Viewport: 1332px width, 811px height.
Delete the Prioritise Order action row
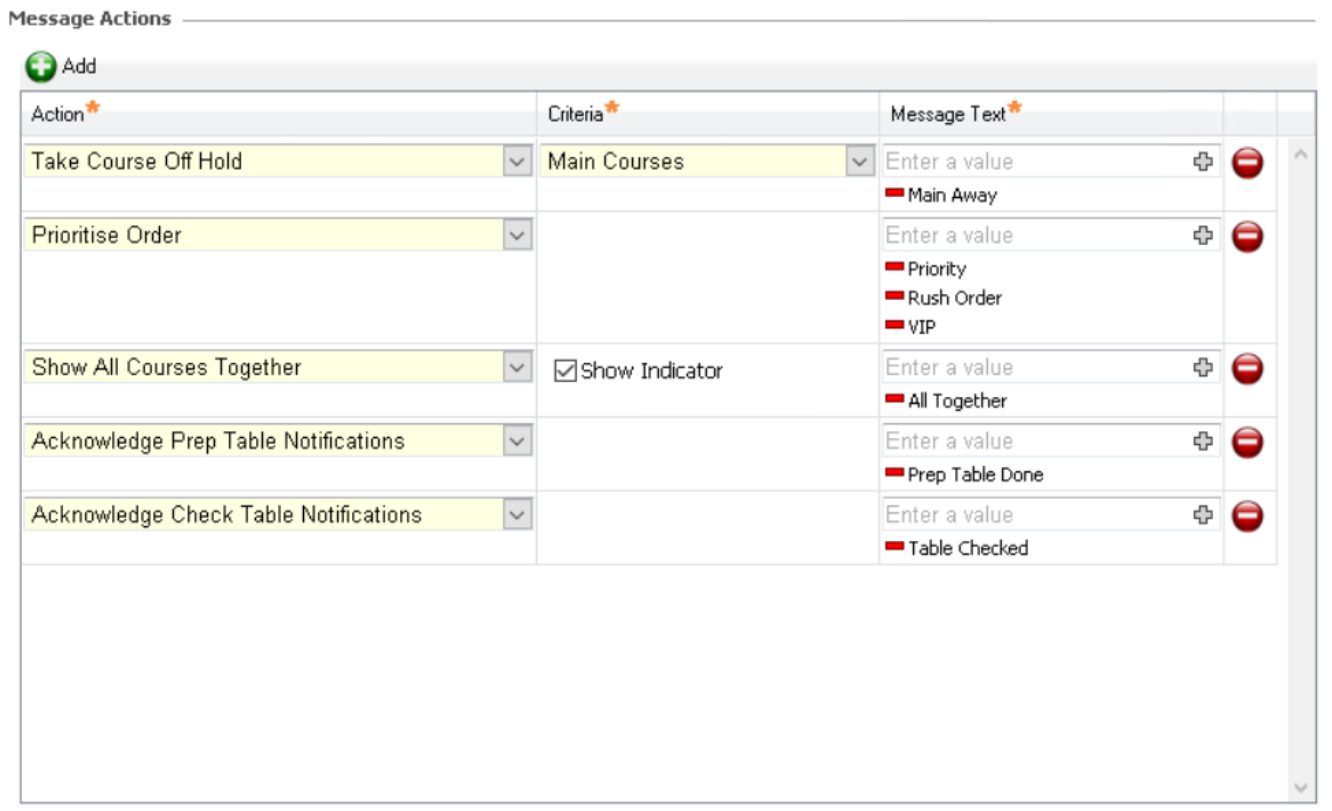pos(1247,237)
